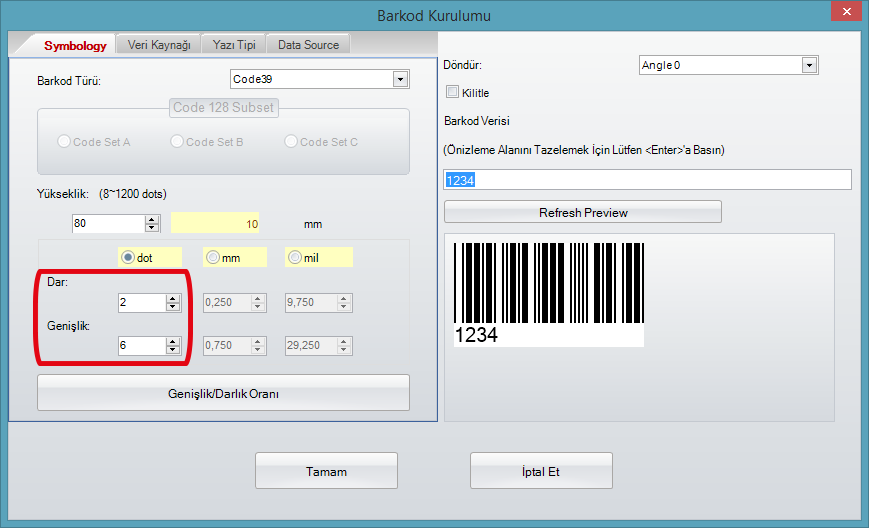This screenshot has width=869, height=528.
Task: Open the Yazı Tipi tab
Action: (x=233, y=45)
